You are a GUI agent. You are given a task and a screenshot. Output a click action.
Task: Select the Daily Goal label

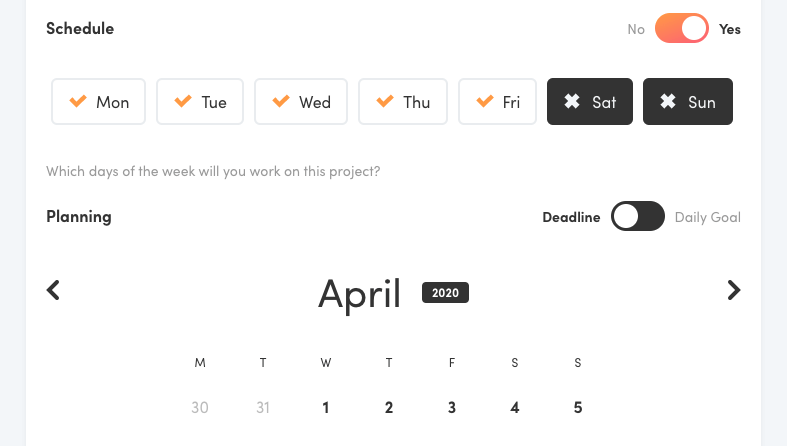click(x=707, y=217)
